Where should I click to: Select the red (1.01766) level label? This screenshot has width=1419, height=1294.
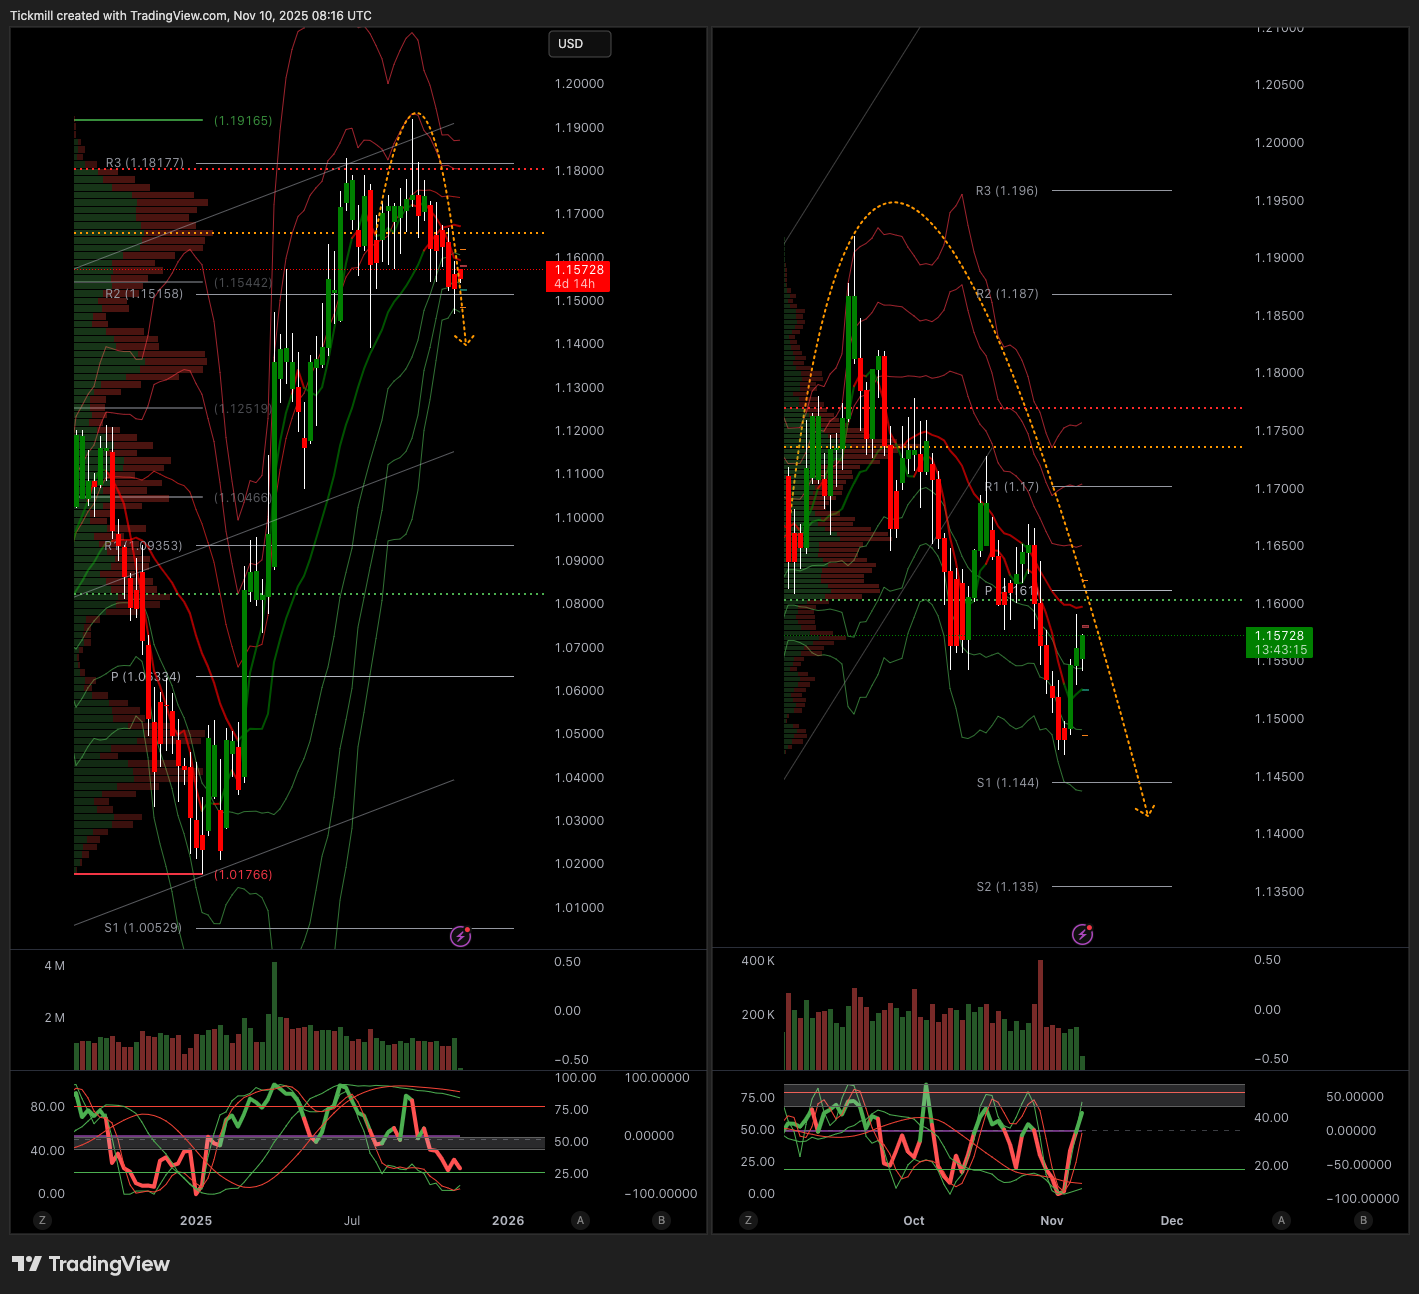244,874
